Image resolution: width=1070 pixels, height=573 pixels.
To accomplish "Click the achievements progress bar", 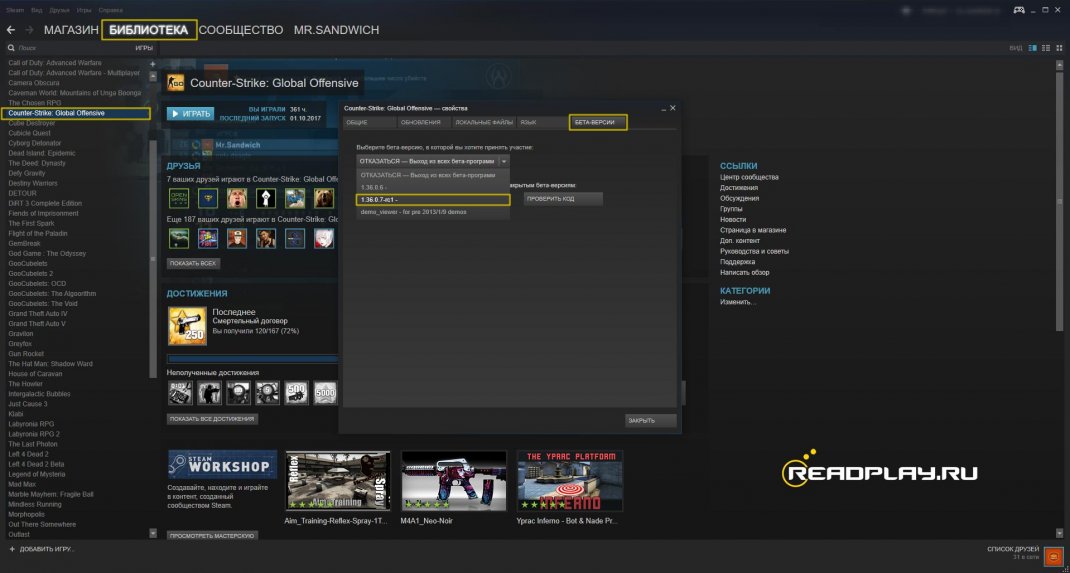I will click(252, 359).
